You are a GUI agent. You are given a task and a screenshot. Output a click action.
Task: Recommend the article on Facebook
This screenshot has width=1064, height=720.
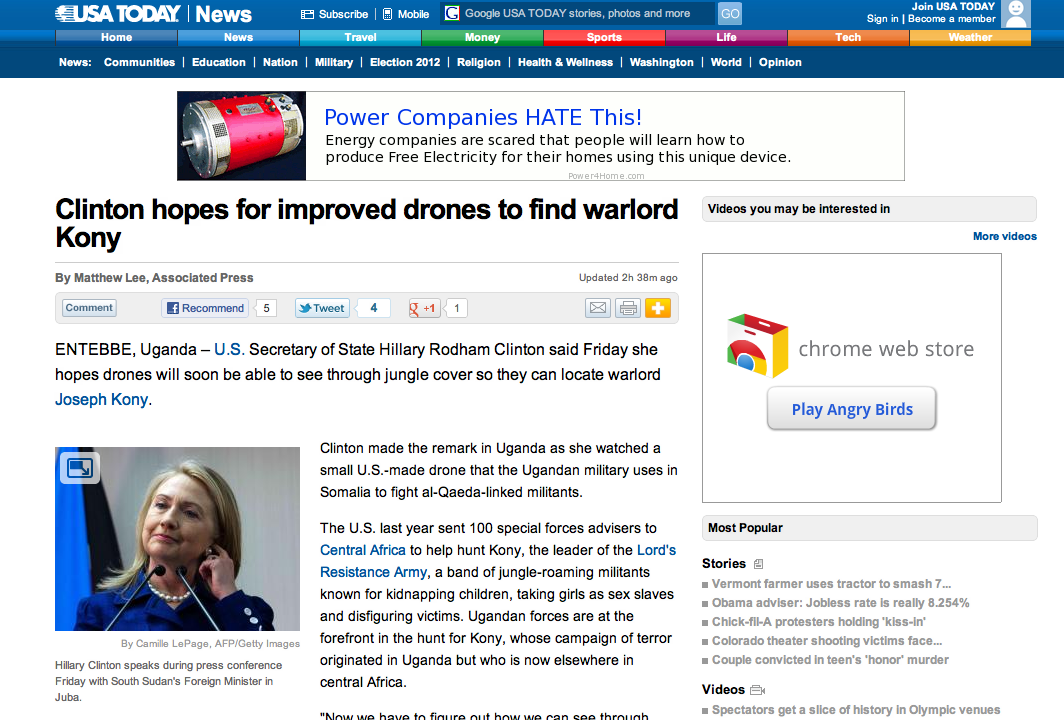[x=205, y=308]
